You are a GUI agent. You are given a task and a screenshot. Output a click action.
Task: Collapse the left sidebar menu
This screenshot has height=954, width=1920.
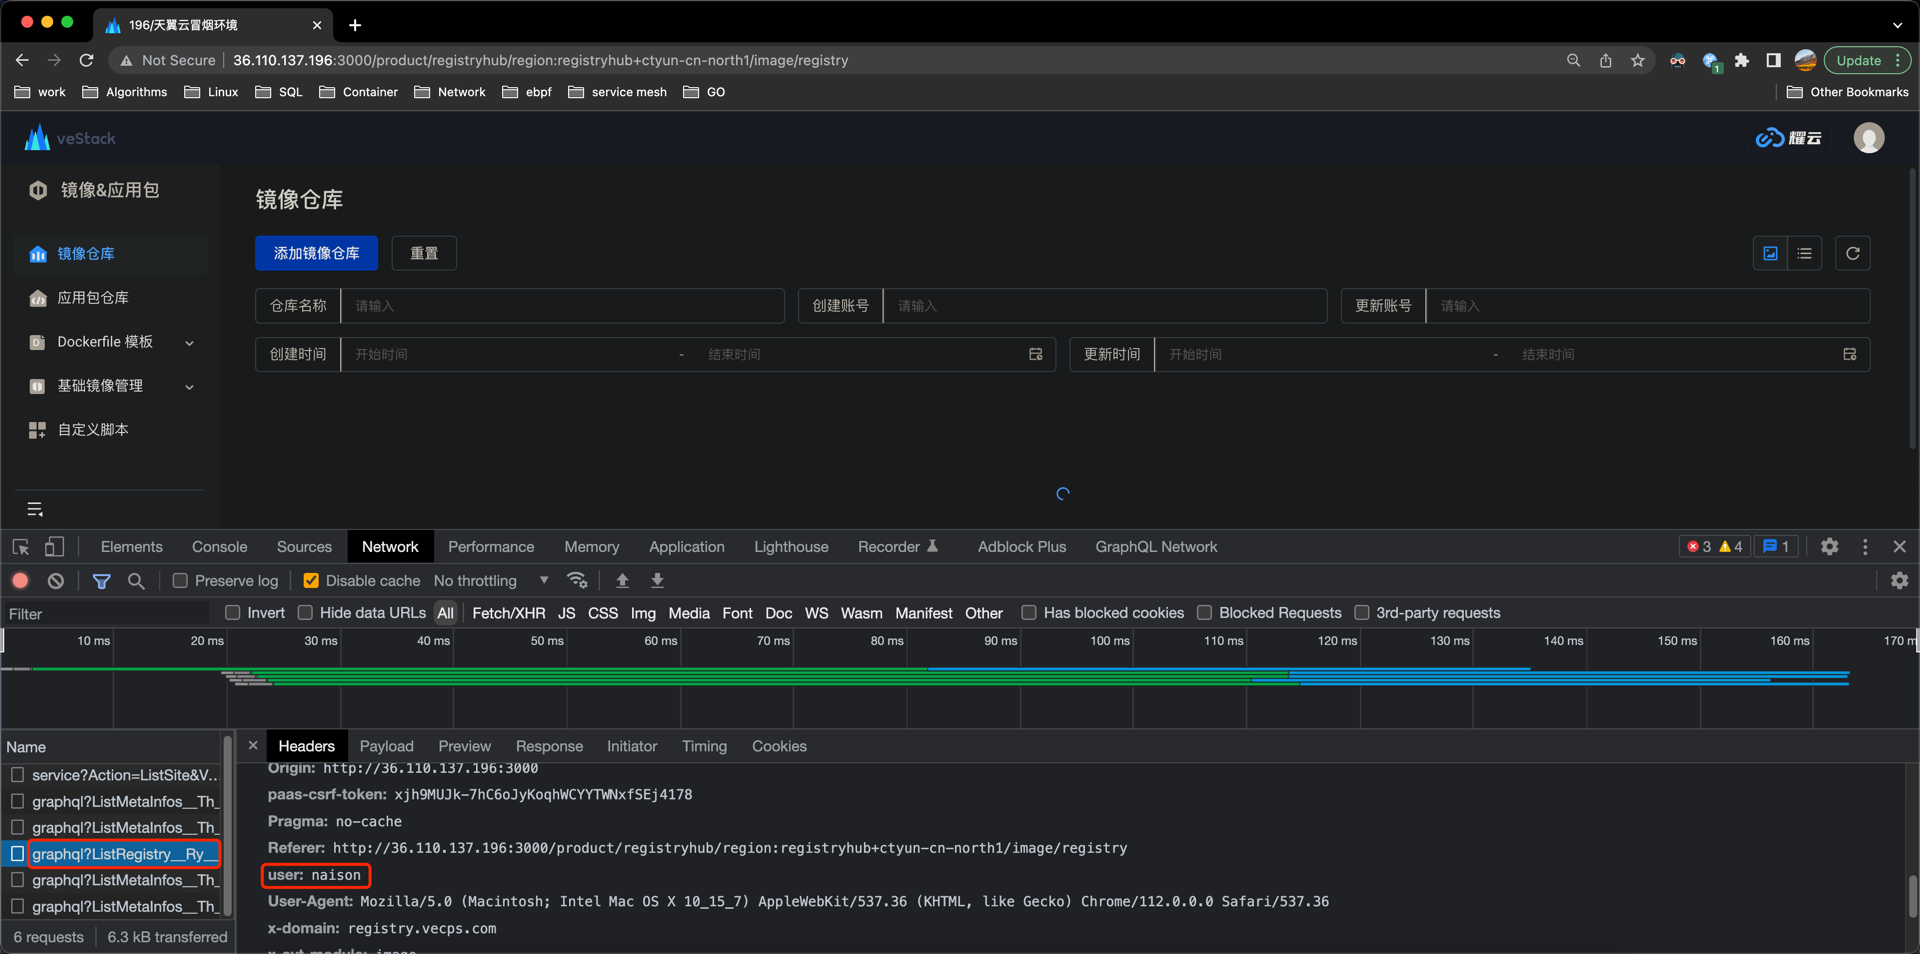(x=35, y=510)
